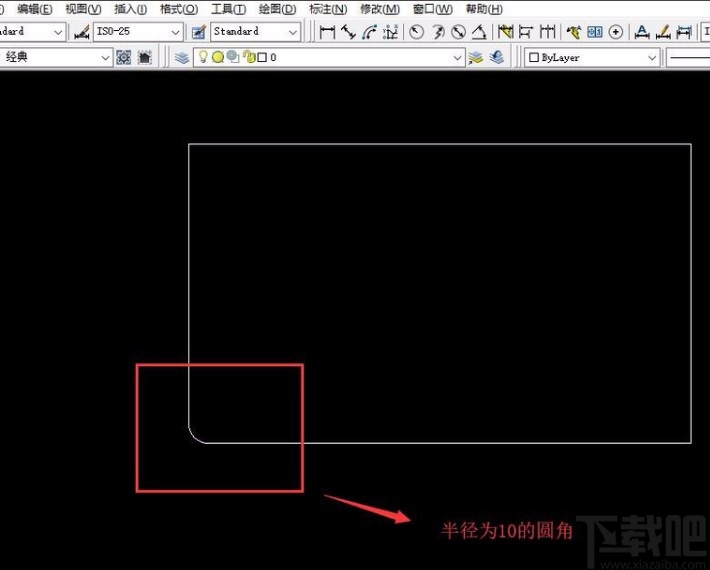Click the top edge of the rectangle

pyautogui.click(x=440, y=144)
